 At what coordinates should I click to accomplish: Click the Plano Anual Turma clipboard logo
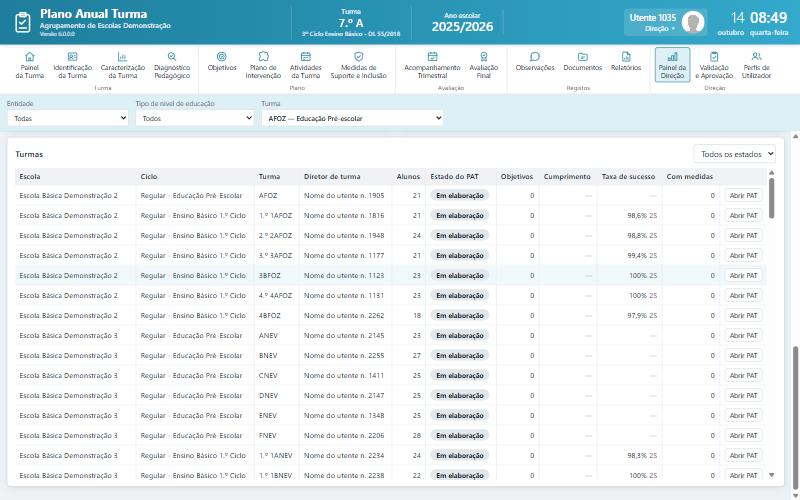23,22
